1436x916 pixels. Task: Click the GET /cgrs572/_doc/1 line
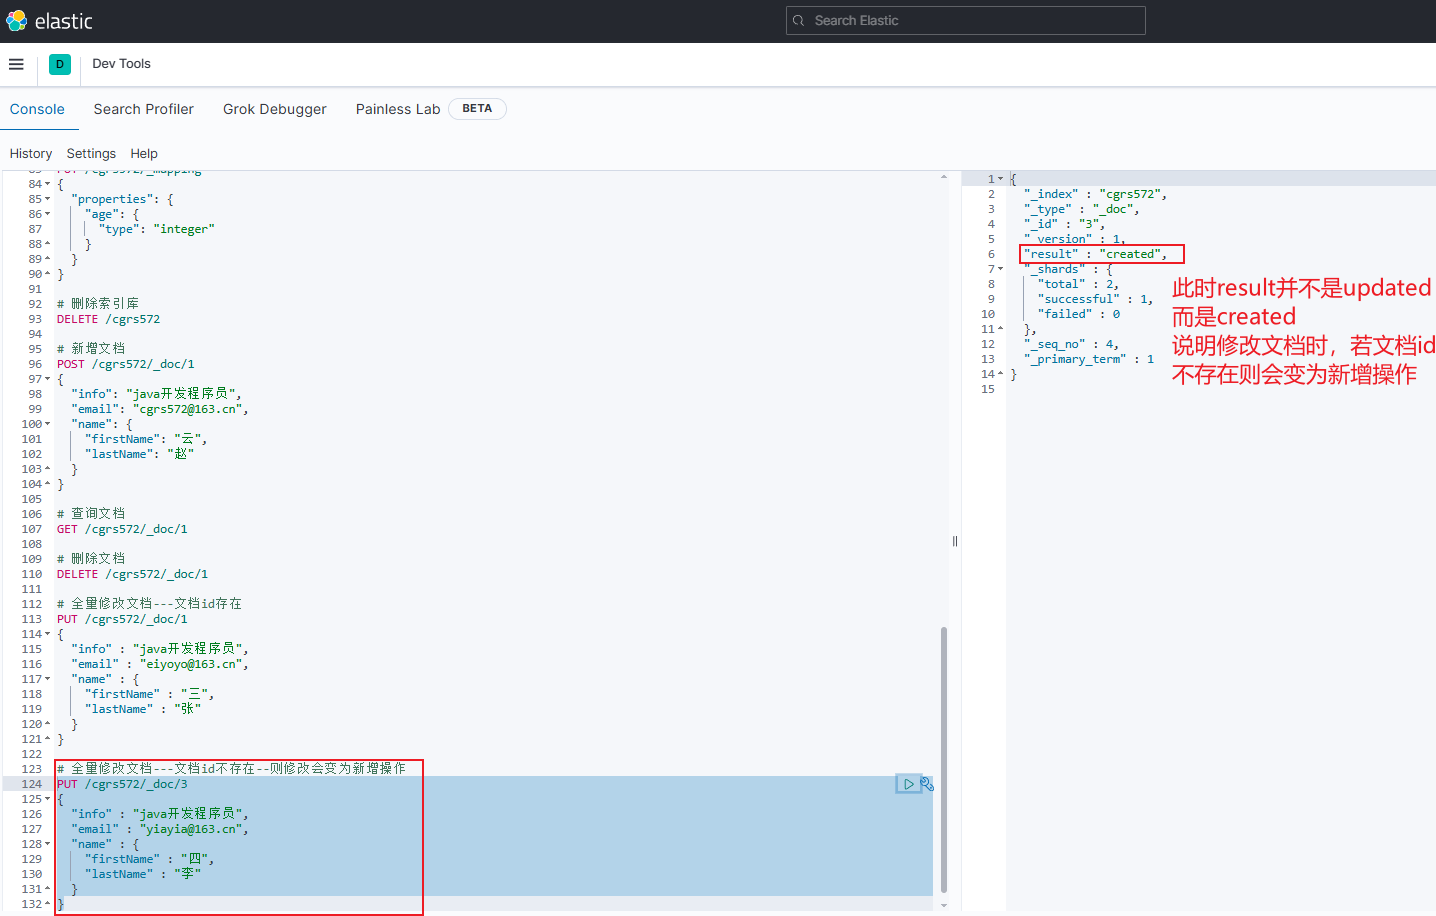pyautogui.click(x=122, y=529)
